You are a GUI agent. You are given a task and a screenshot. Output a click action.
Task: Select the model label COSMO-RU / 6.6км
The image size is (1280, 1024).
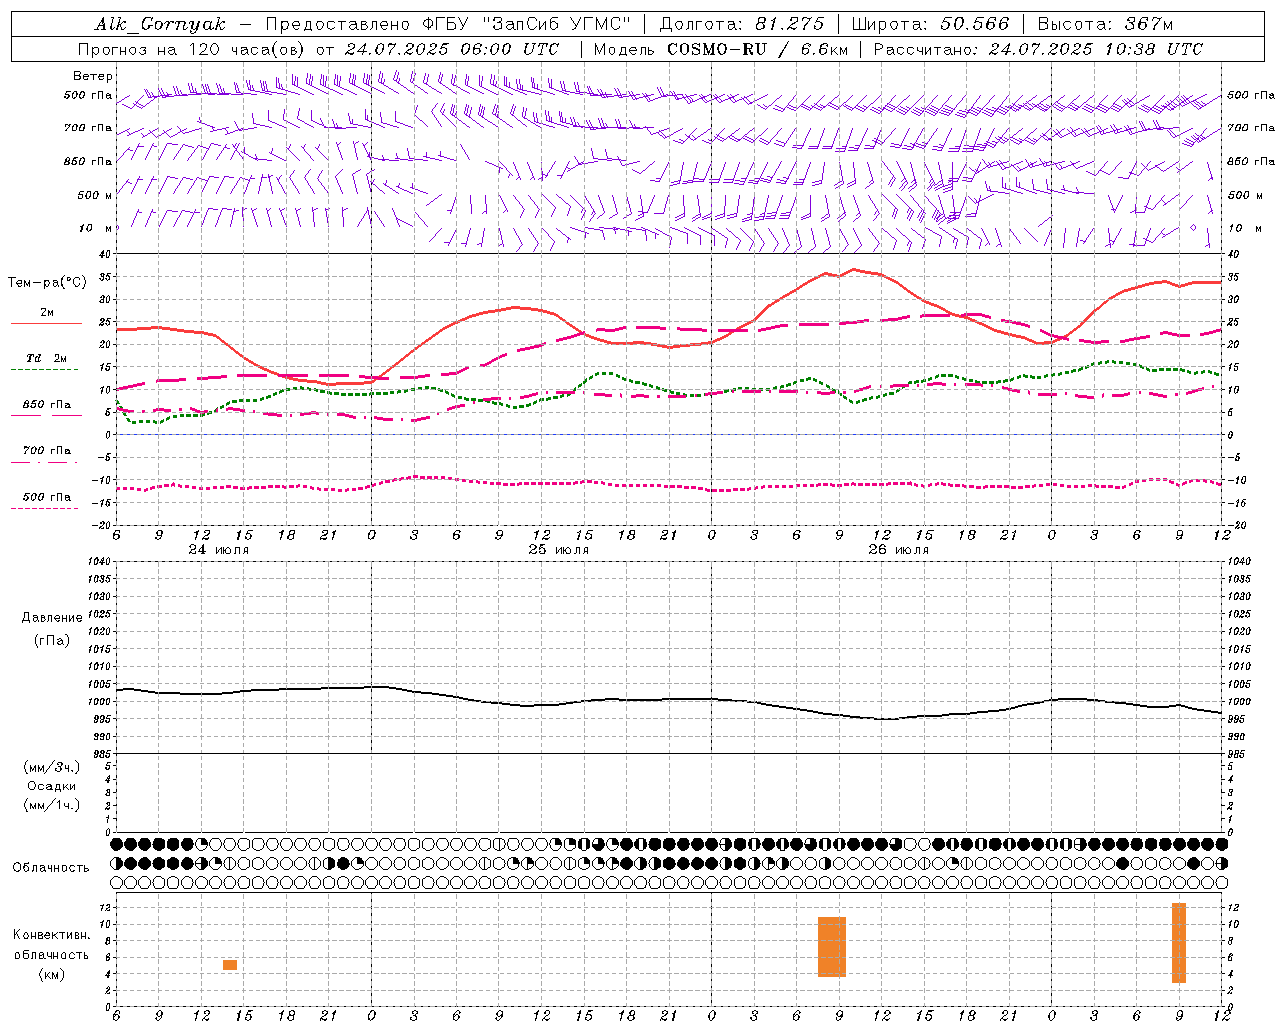[758, 49]
